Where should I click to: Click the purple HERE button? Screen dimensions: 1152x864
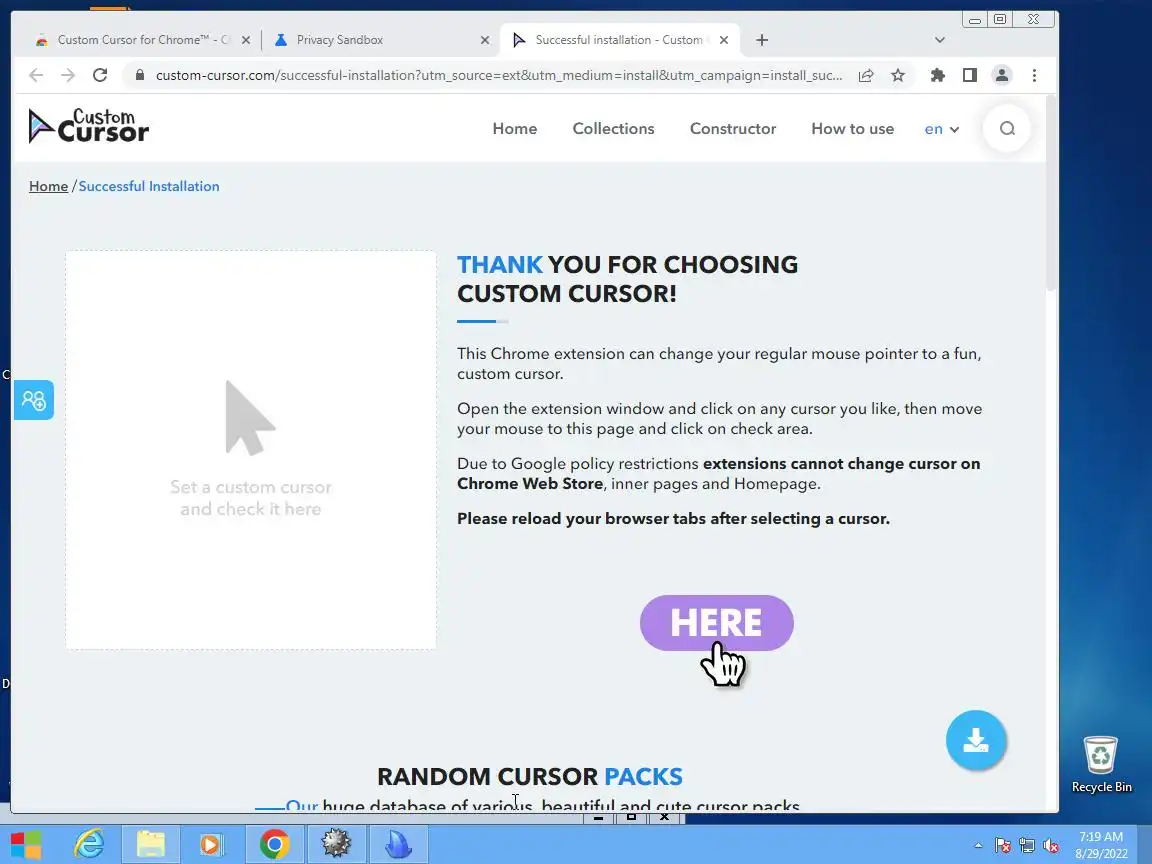click(716, 622)
